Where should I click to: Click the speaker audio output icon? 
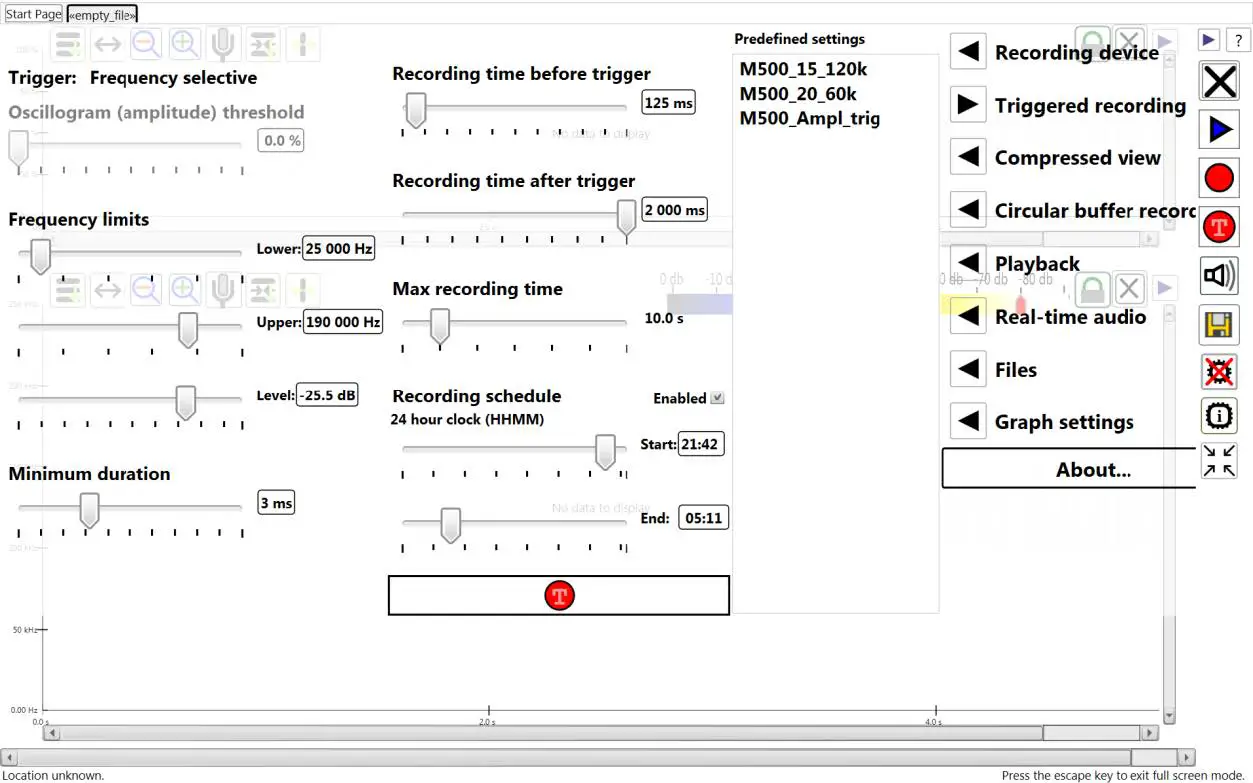click(x=1218, y=275)
